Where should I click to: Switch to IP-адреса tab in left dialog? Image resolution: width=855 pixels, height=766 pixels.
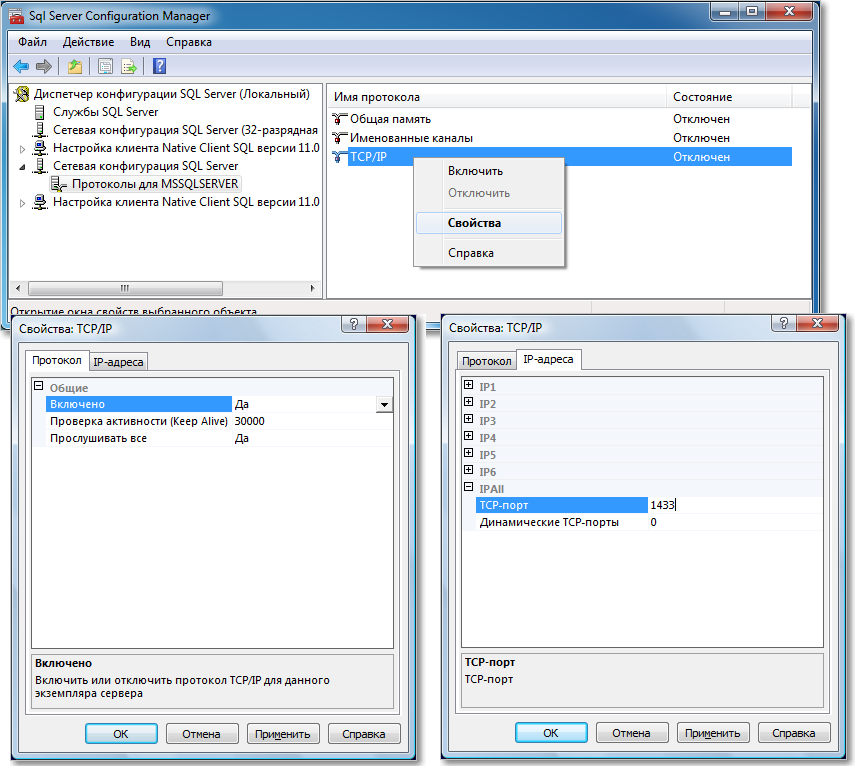point(118,362)
